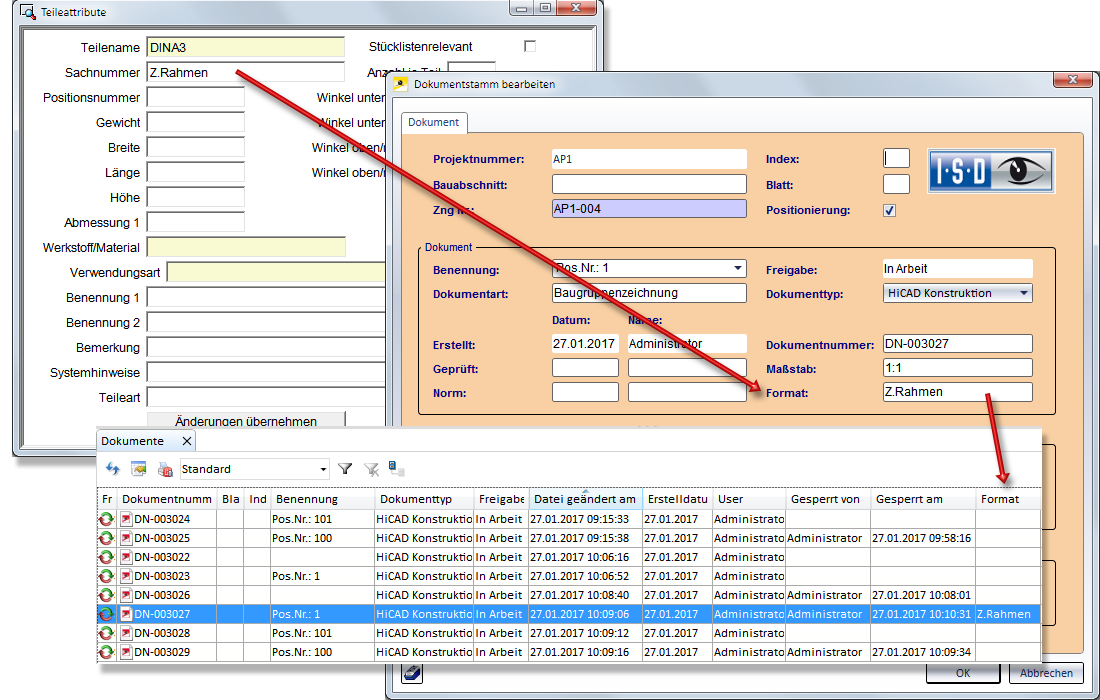Click the Maßstab input field

[957, 368]
